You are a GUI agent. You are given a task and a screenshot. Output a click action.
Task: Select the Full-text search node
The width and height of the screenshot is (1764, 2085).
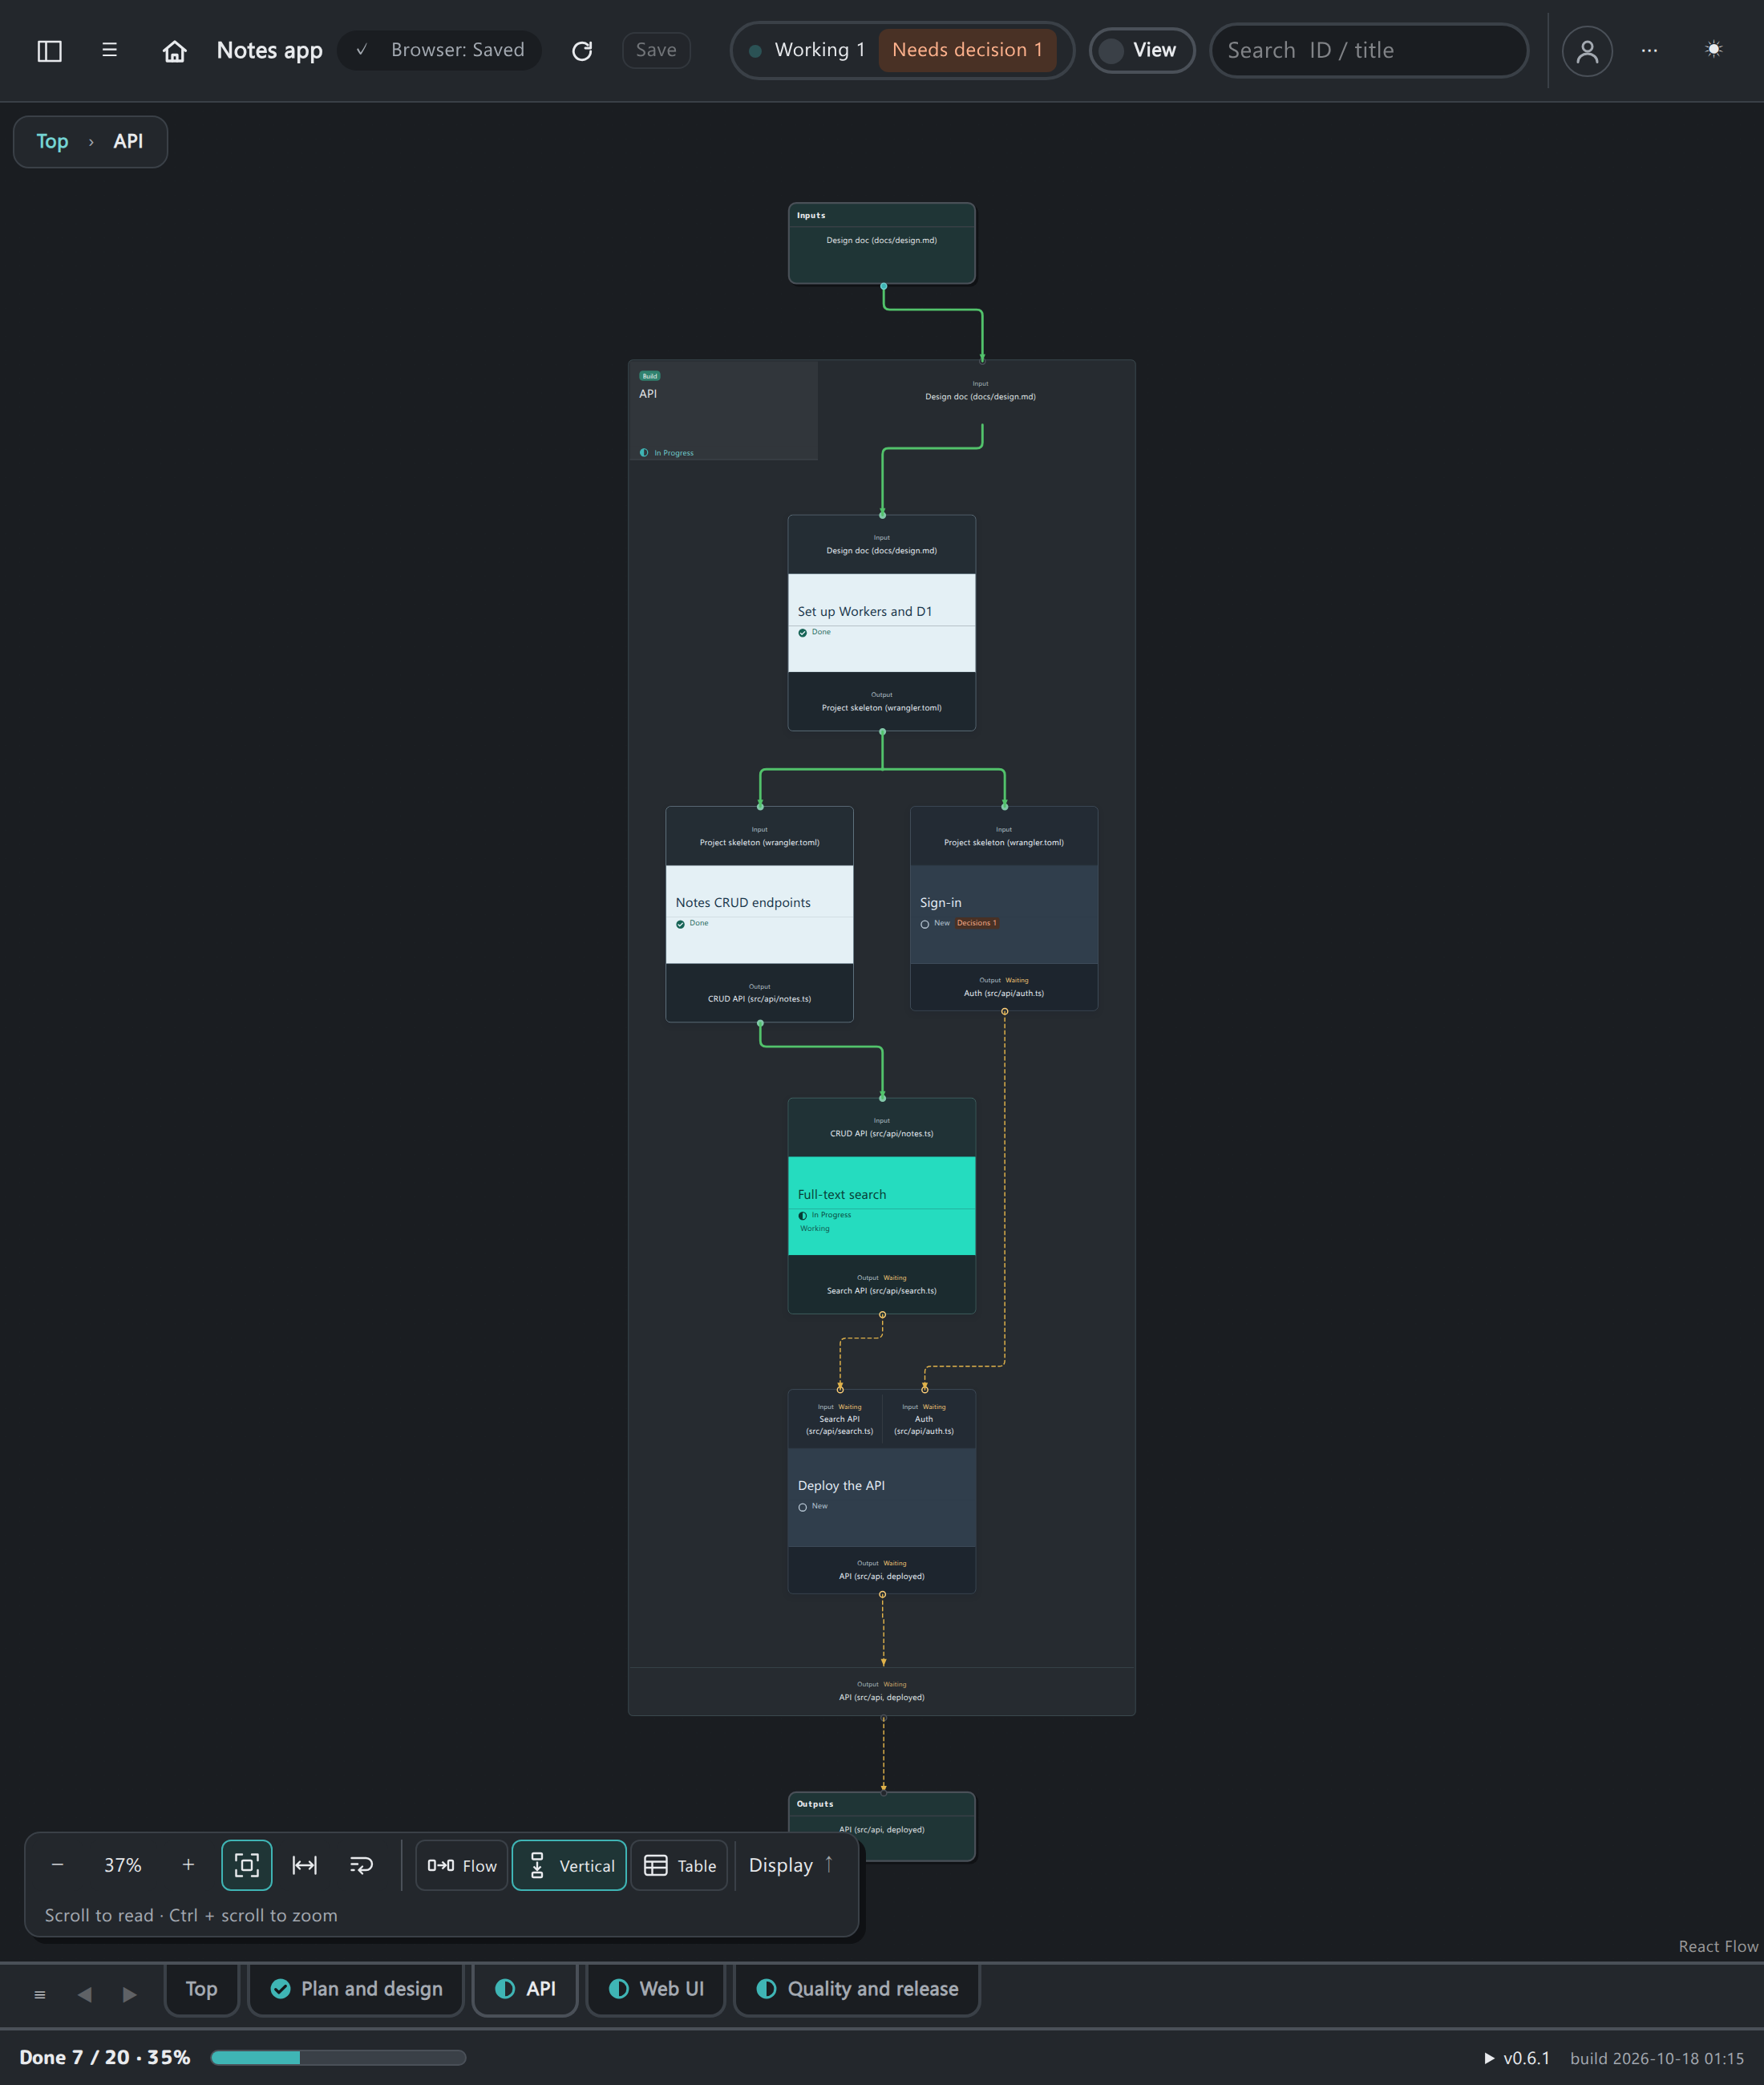click(x=881, y=1205)
